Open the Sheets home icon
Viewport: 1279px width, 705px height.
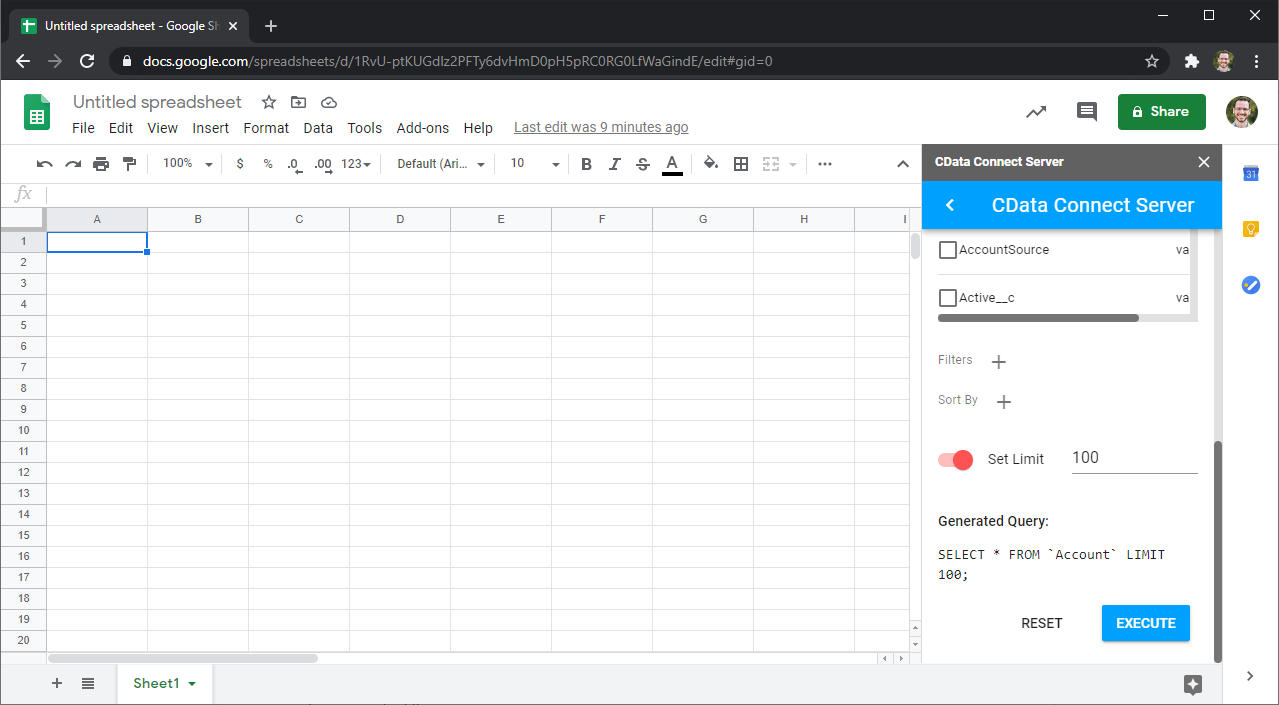[x=37, y=112]
